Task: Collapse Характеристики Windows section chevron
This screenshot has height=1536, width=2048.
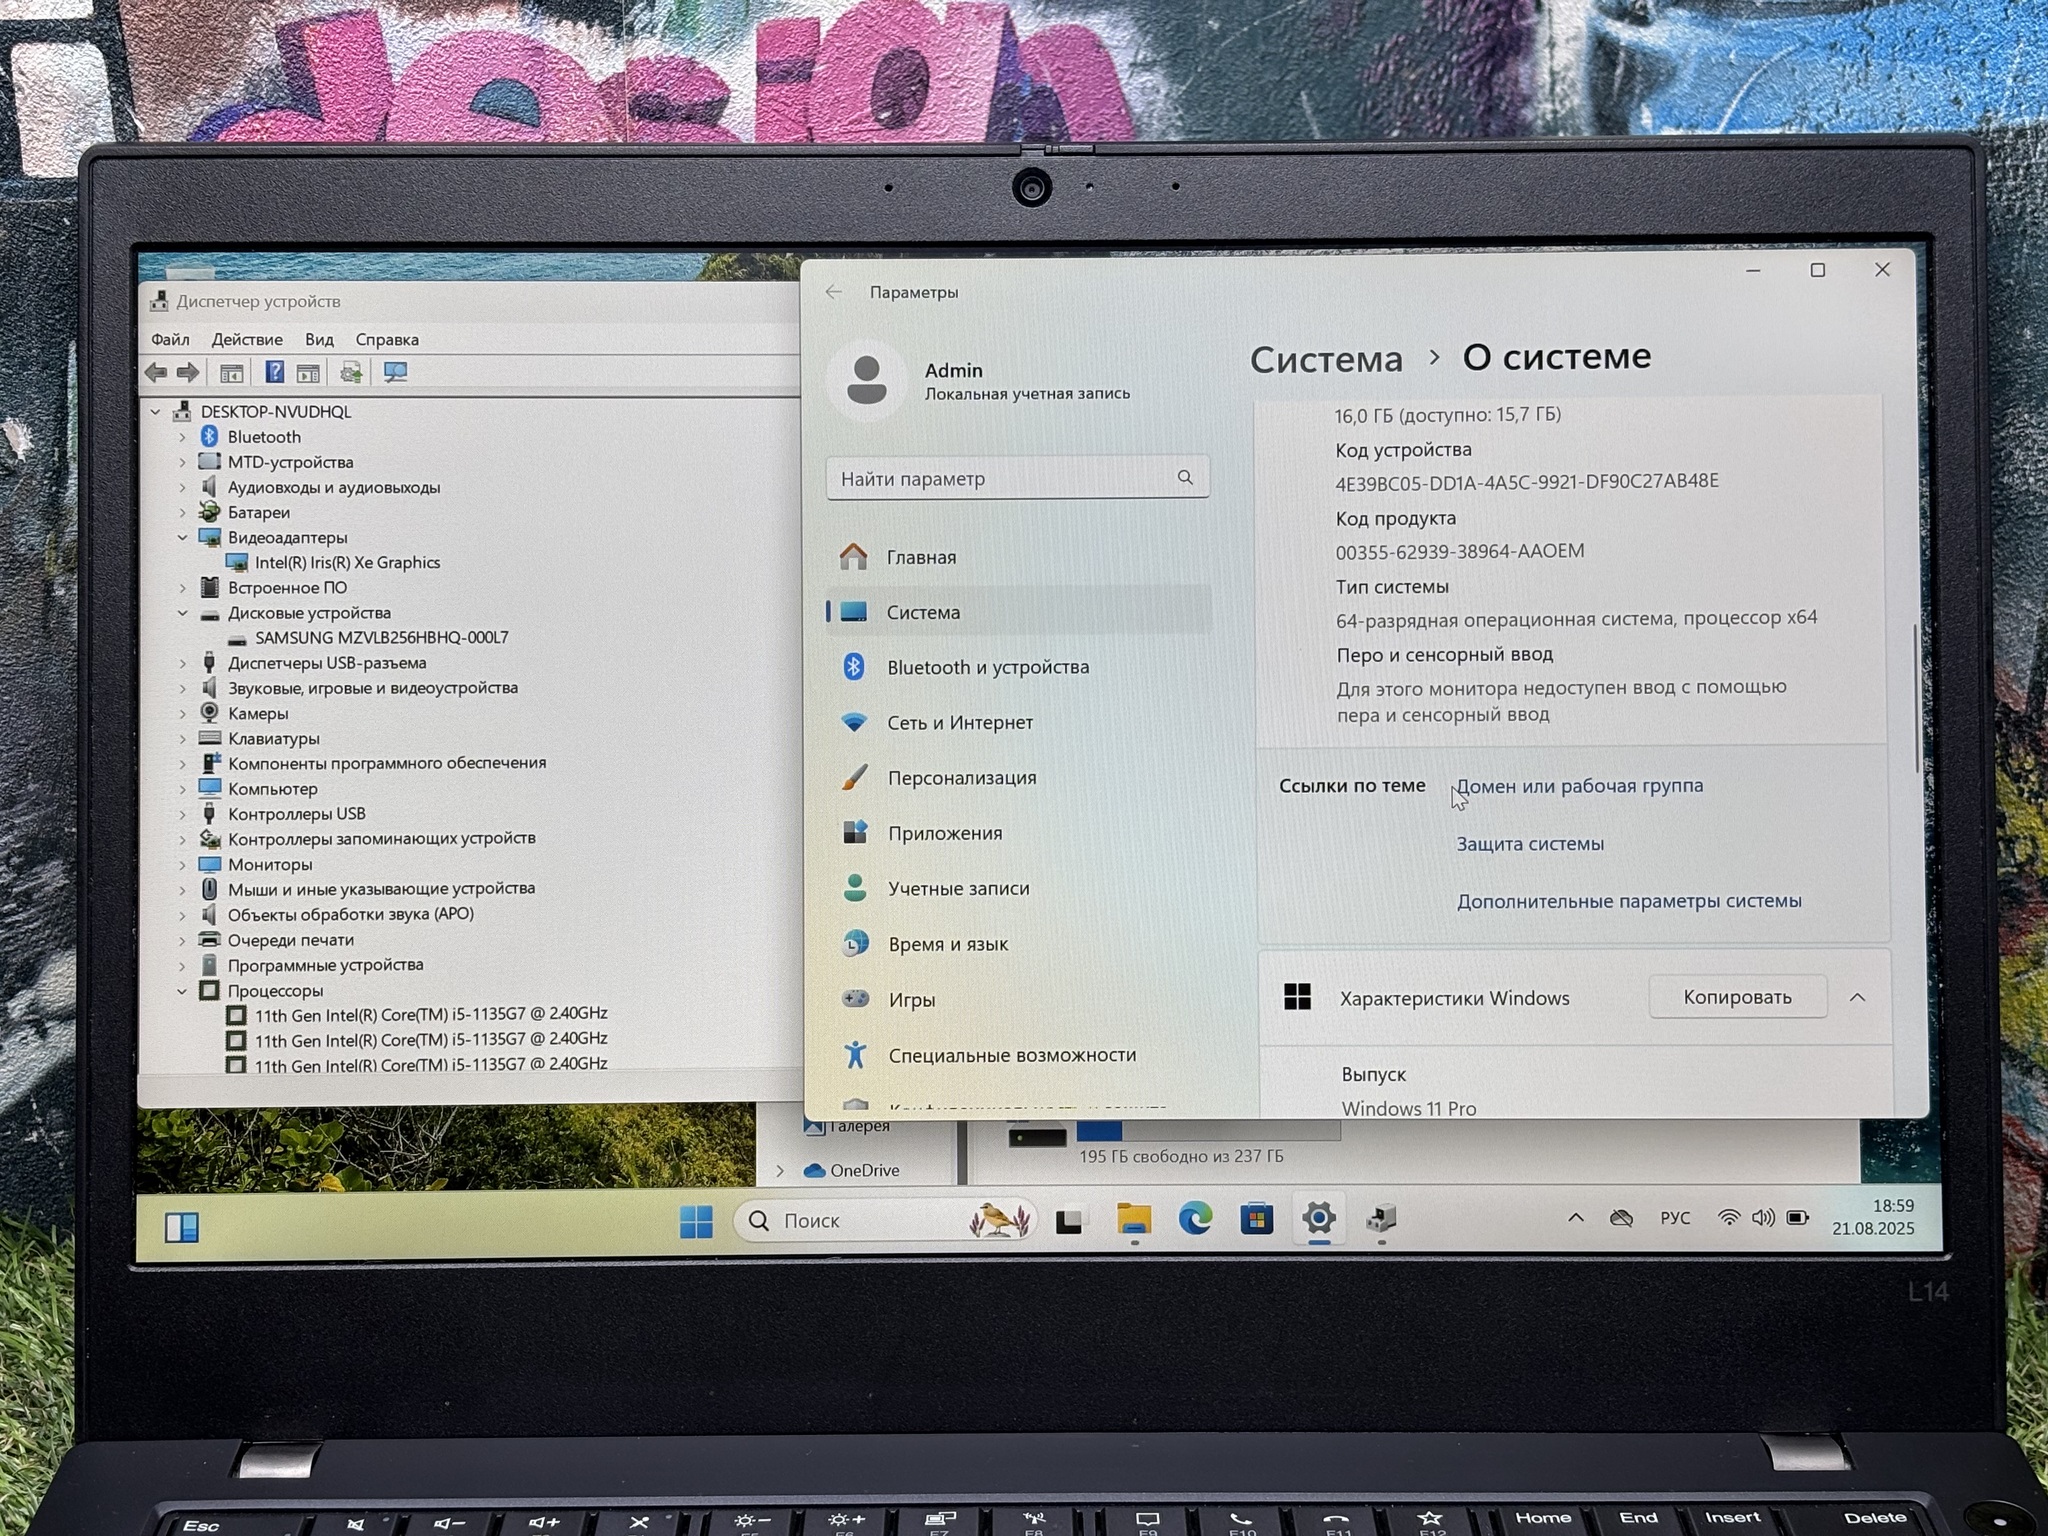Action: tap(1857, 997)
